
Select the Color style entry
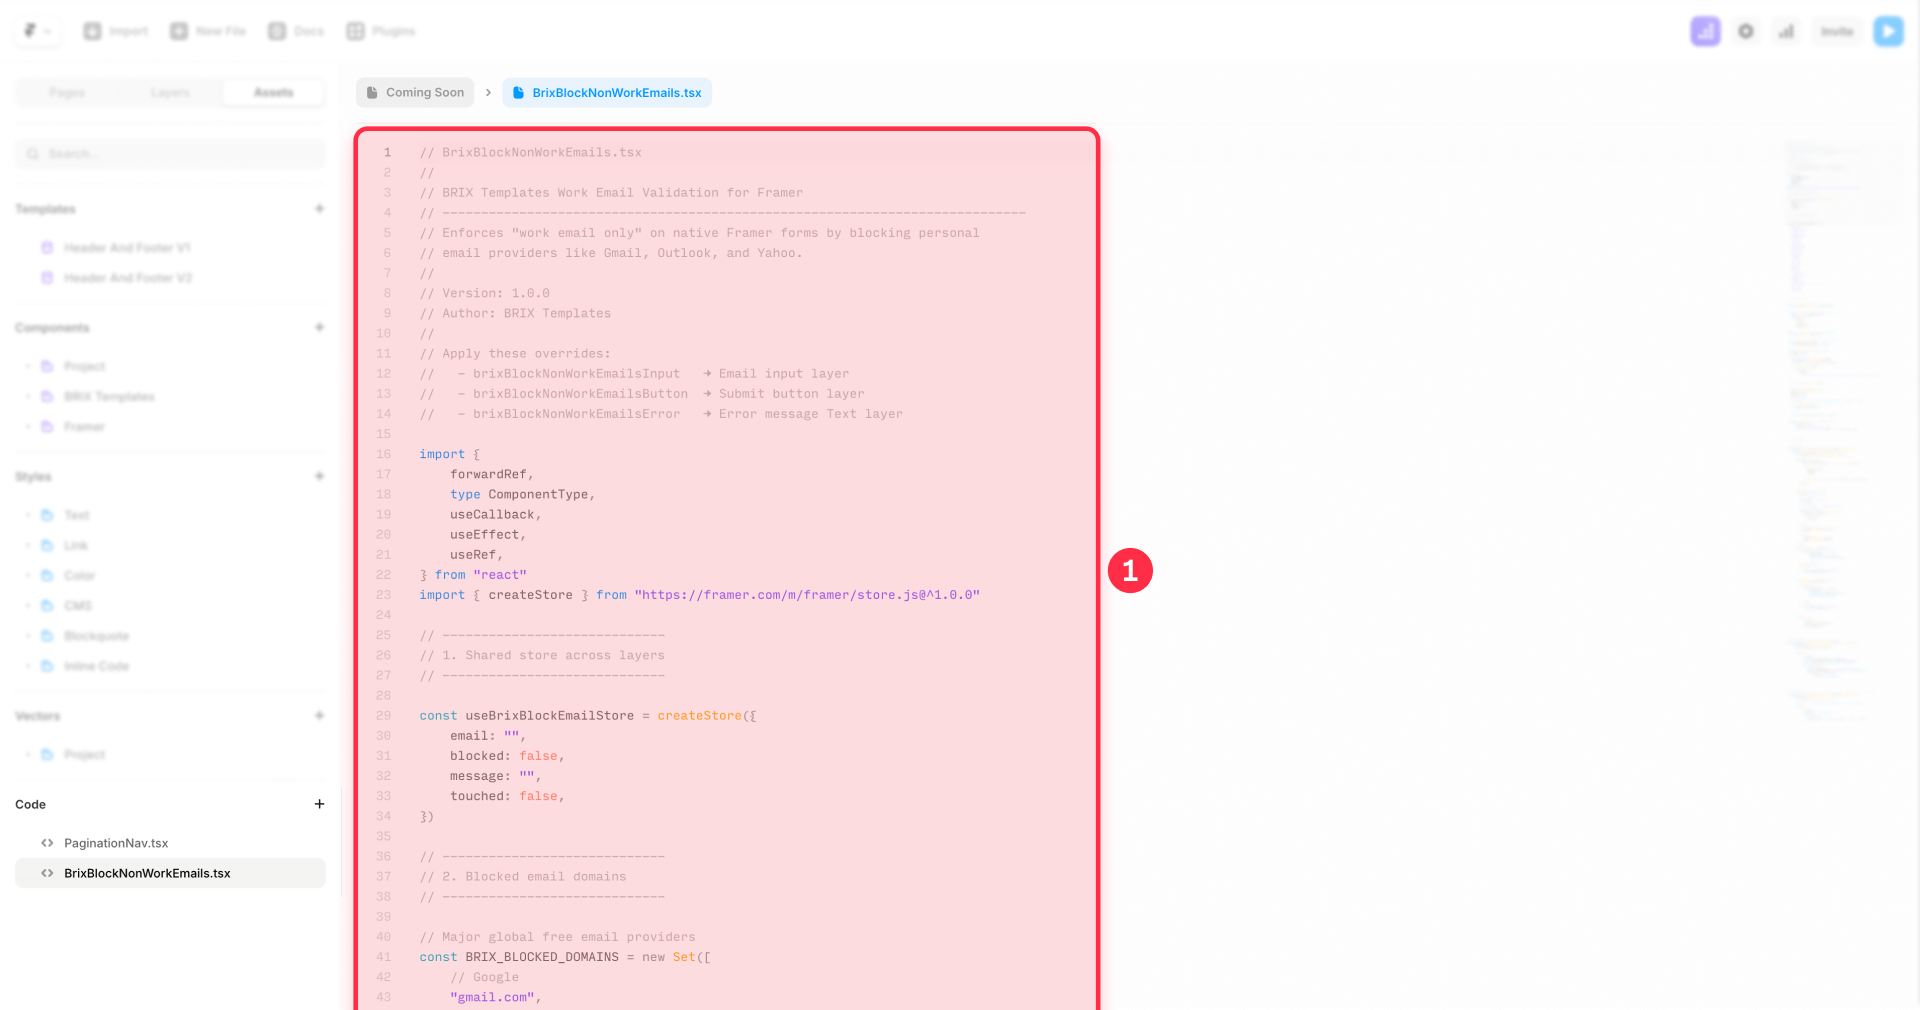(x=79, y=575)
